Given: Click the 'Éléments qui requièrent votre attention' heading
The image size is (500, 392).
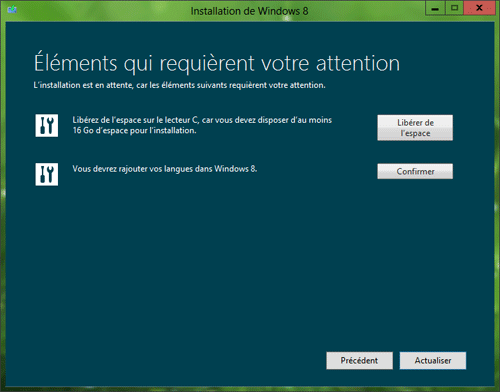Looking at the screenshot, I should [217, 63].
